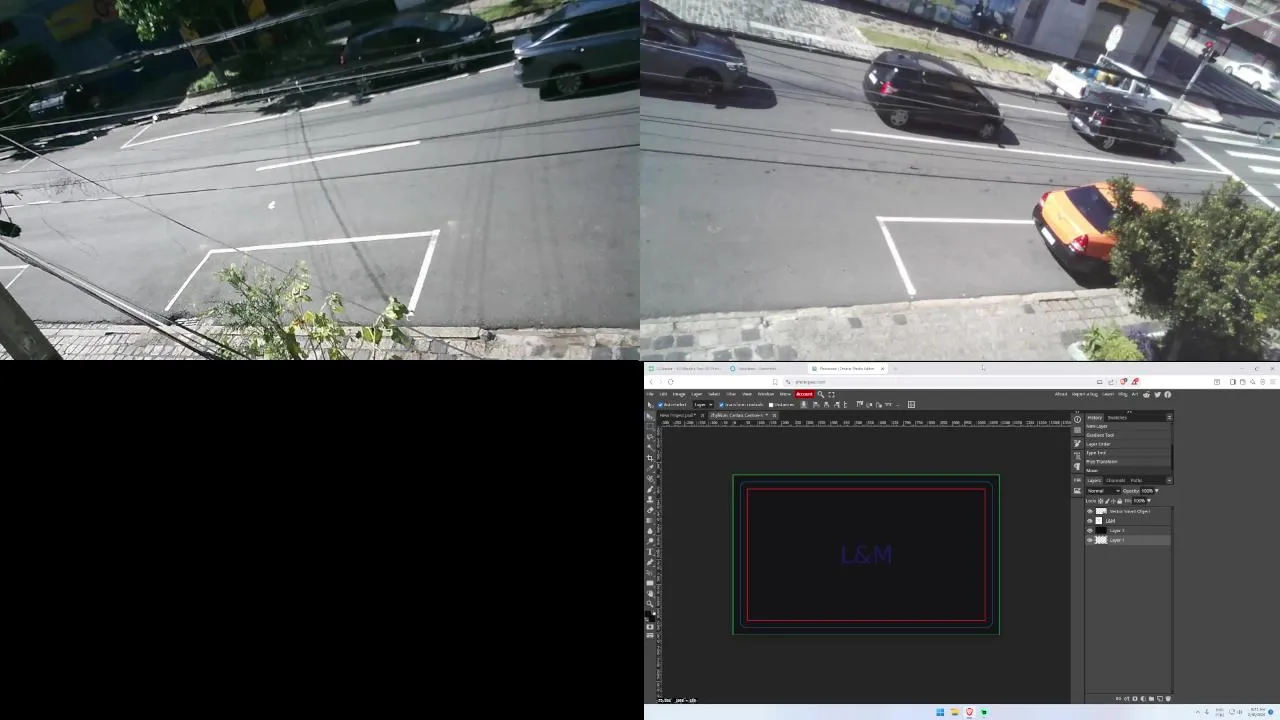Open the Layer menu

click(x=697, y=394)
